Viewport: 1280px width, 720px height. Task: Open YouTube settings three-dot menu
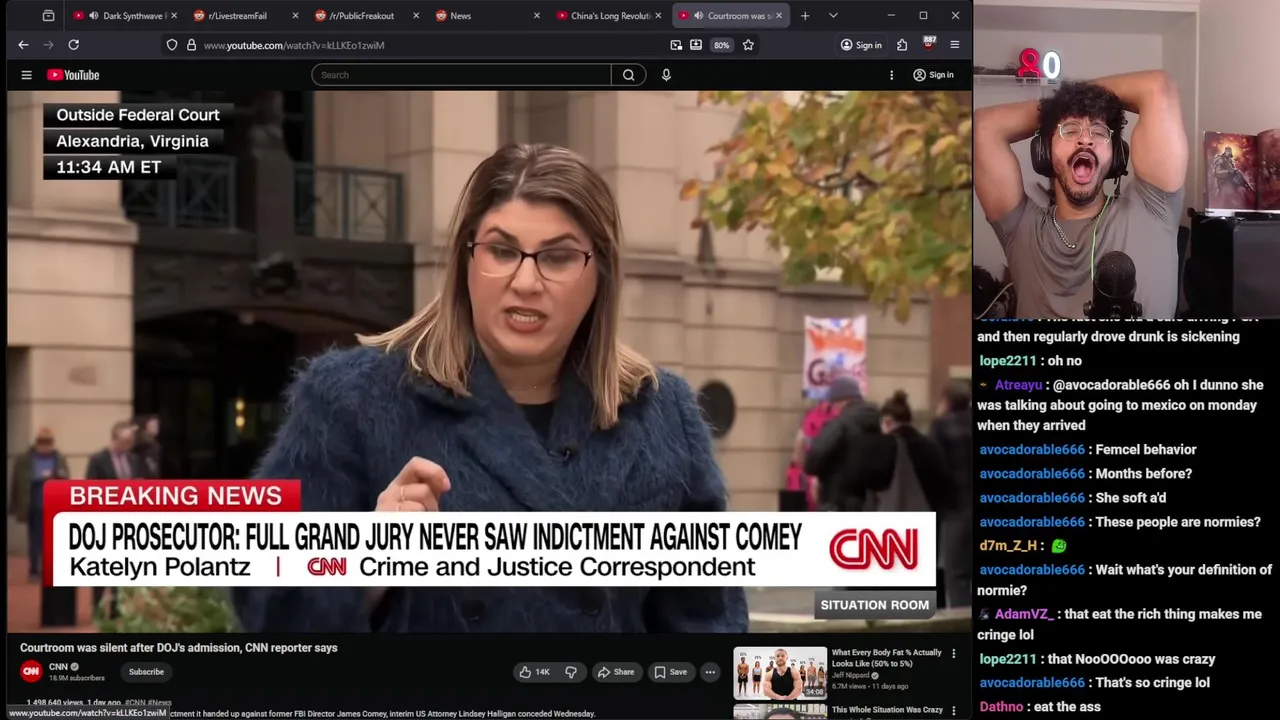892,75
